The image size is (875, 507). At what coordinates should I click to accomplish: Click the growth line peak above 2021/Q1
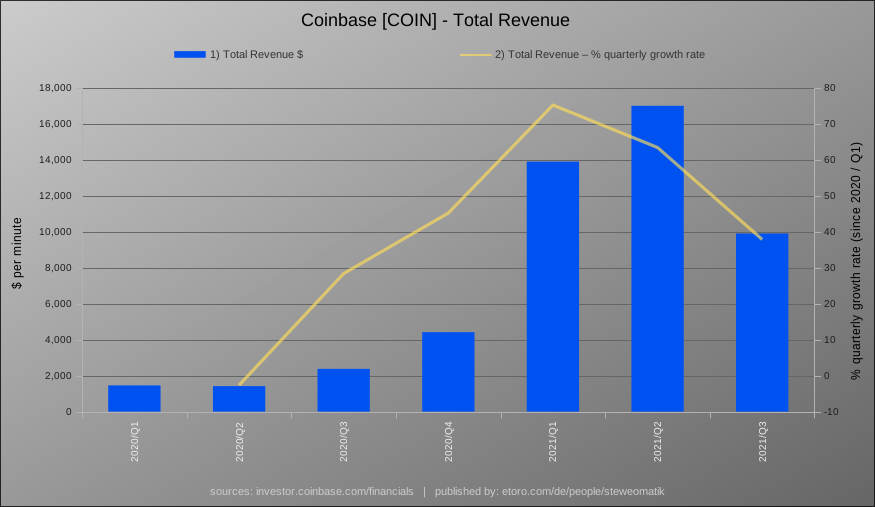553,105
